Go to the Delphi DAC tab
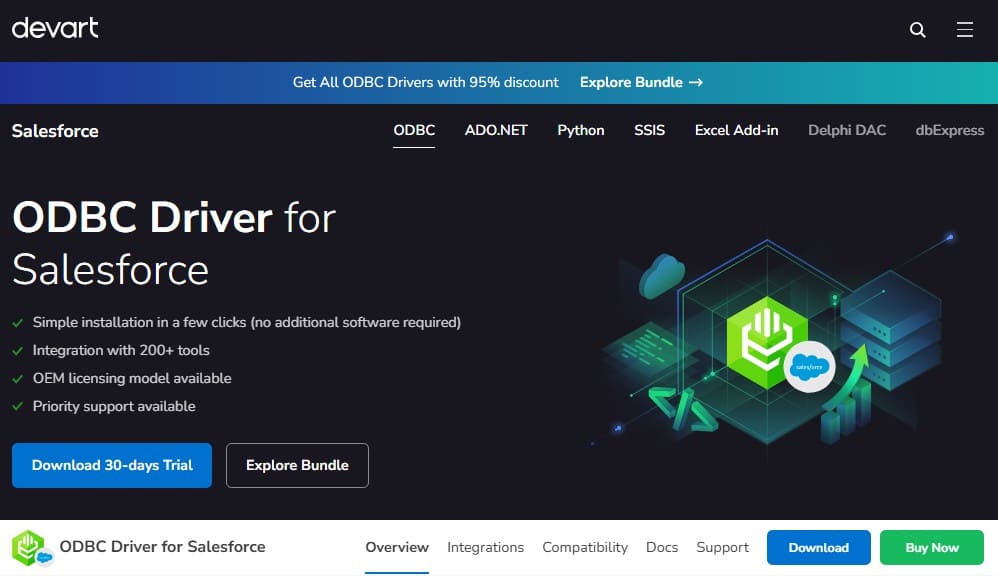 [847, 130]
